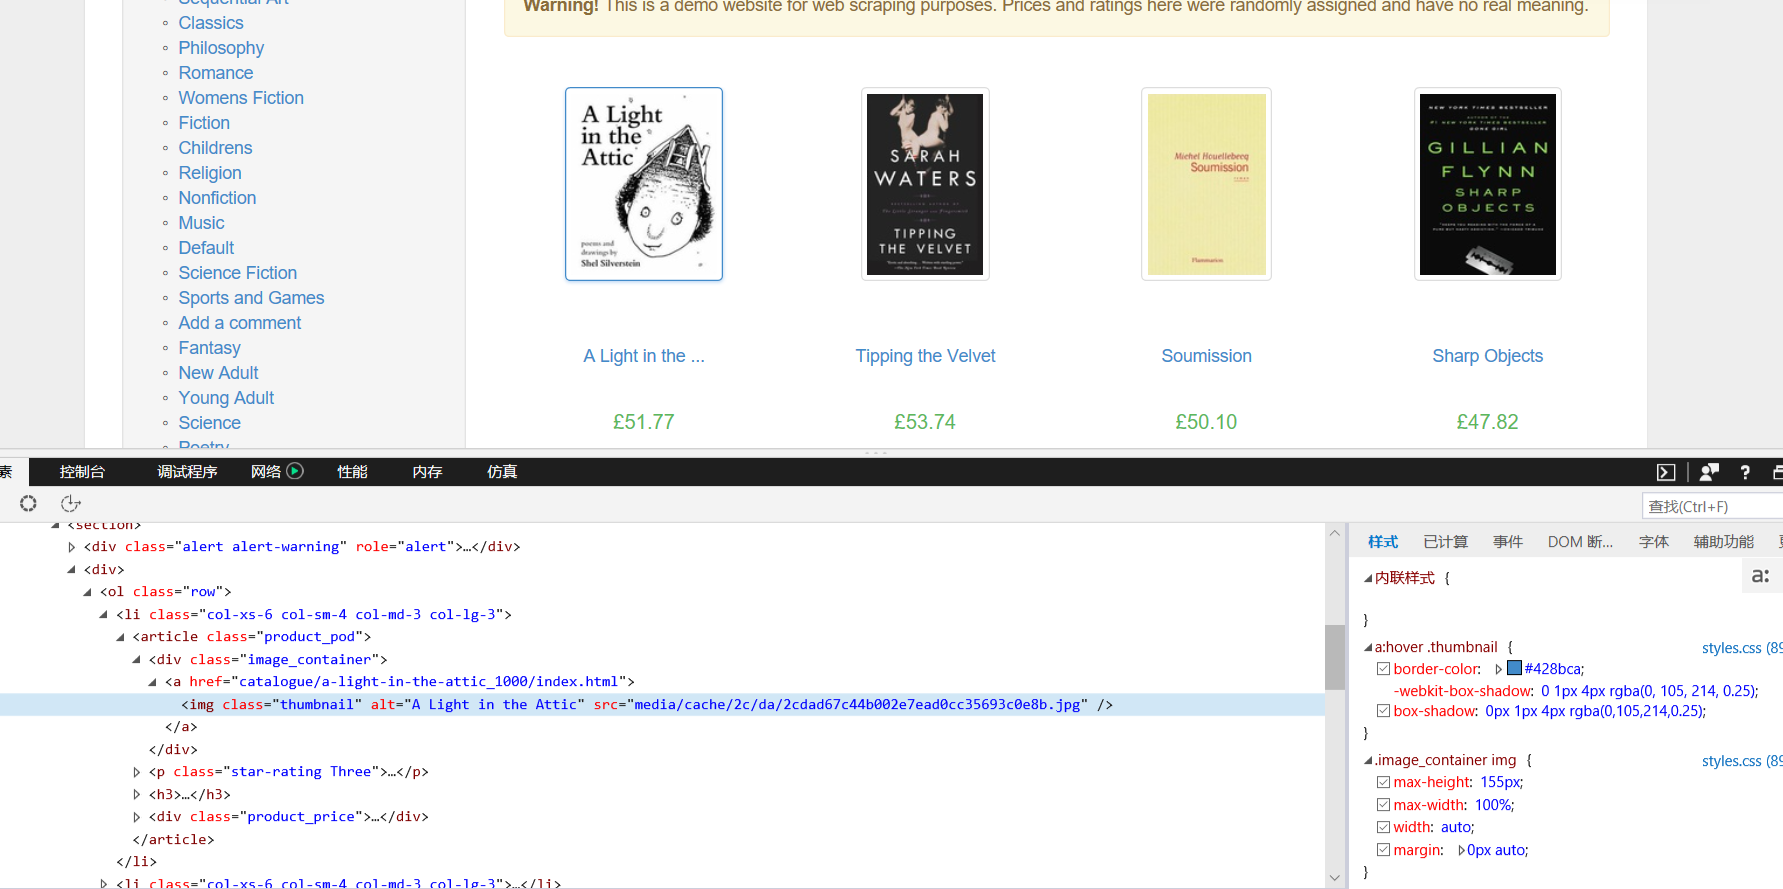Uncheck the border-color property checkbox

coord(1384,669)
